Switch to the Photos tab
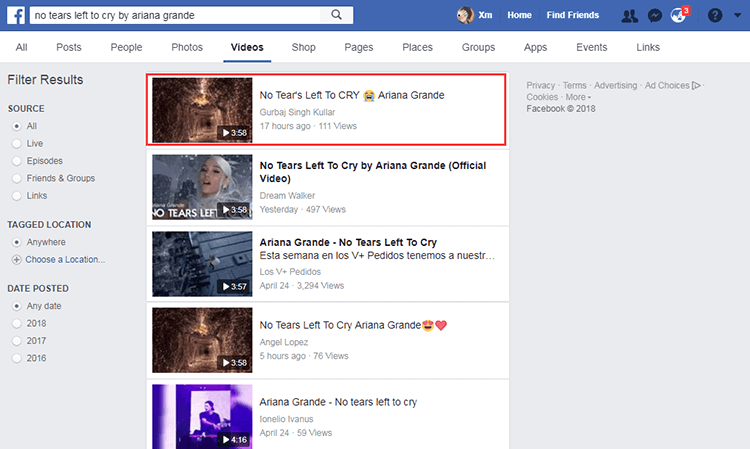Image resolution: width=750 pixels, height=449 pixels. pos(187,47)
